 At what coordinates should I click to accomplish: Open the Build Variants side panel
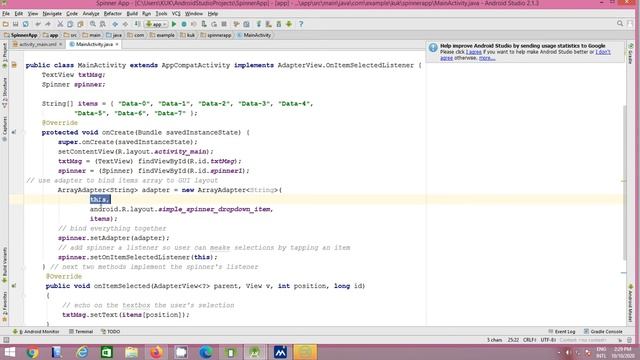pos(4,264)
